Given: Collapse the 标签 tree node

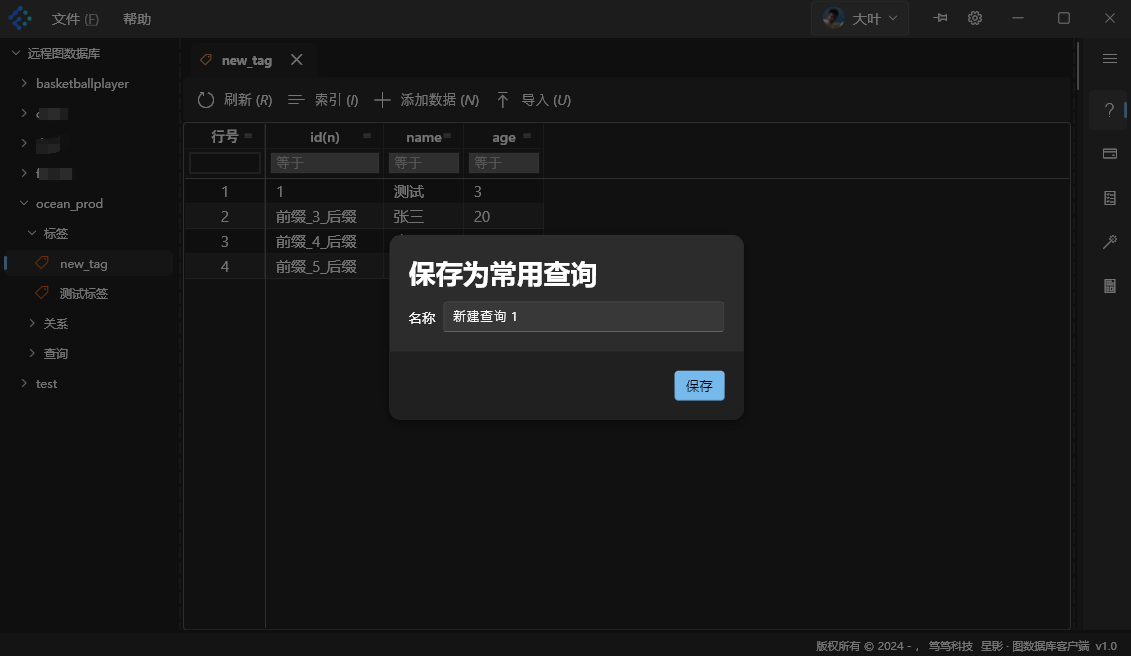Looking at the screenshot, I should tap(32, 233).
